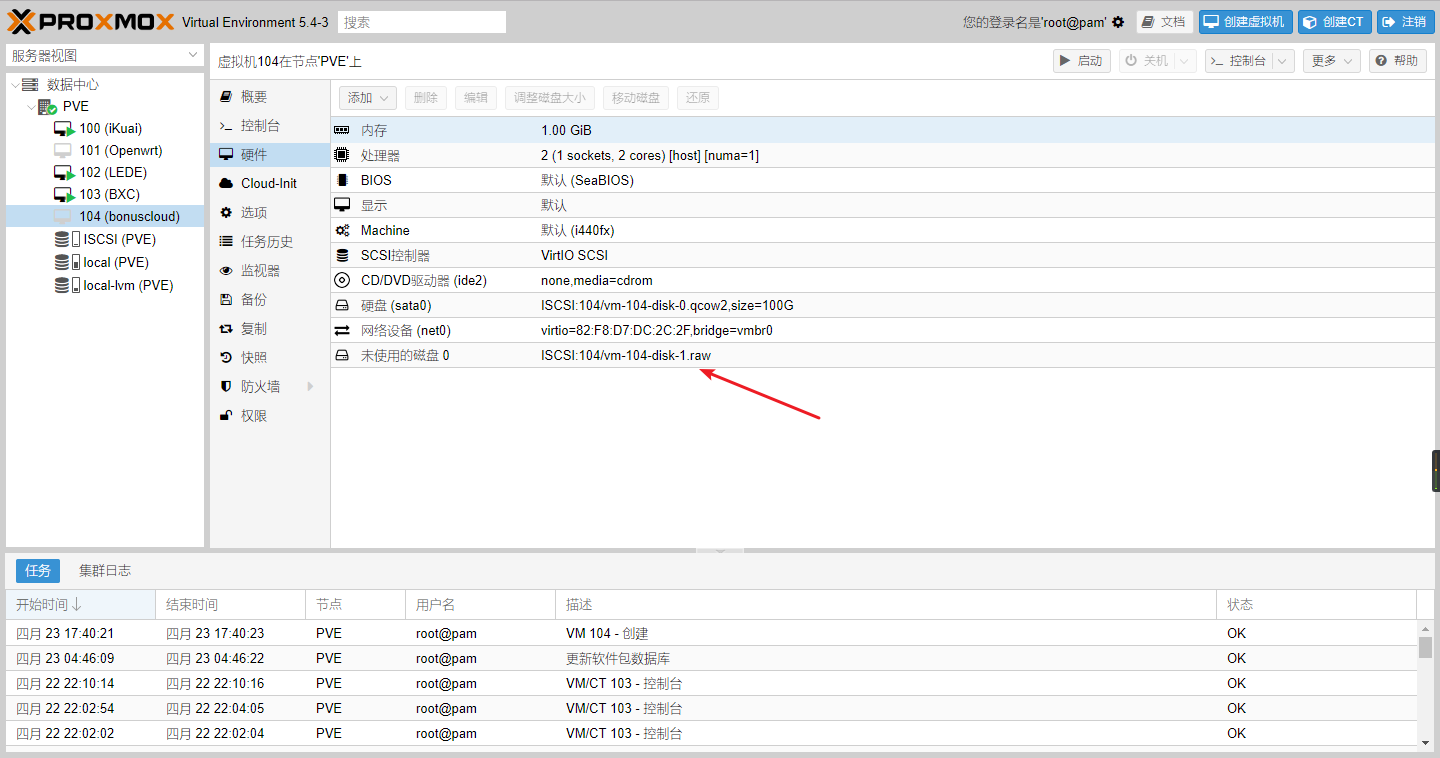1440x758 pixels.
Task: Click the 注销 logout button
Action: coord(1405,22)
